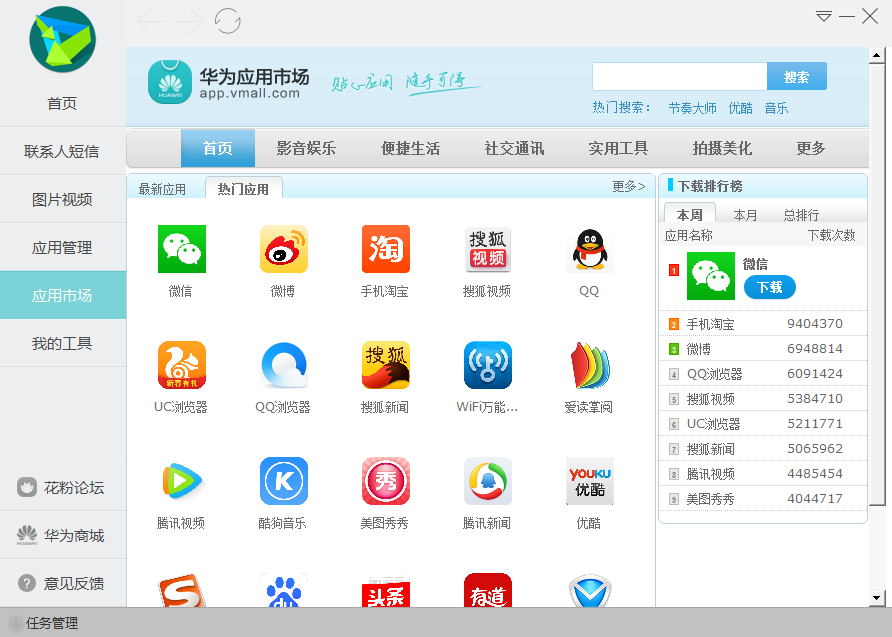Viewport: 892px width, 637px height.
Task: Select the 热门应用 tab
Action: point(243,188)
